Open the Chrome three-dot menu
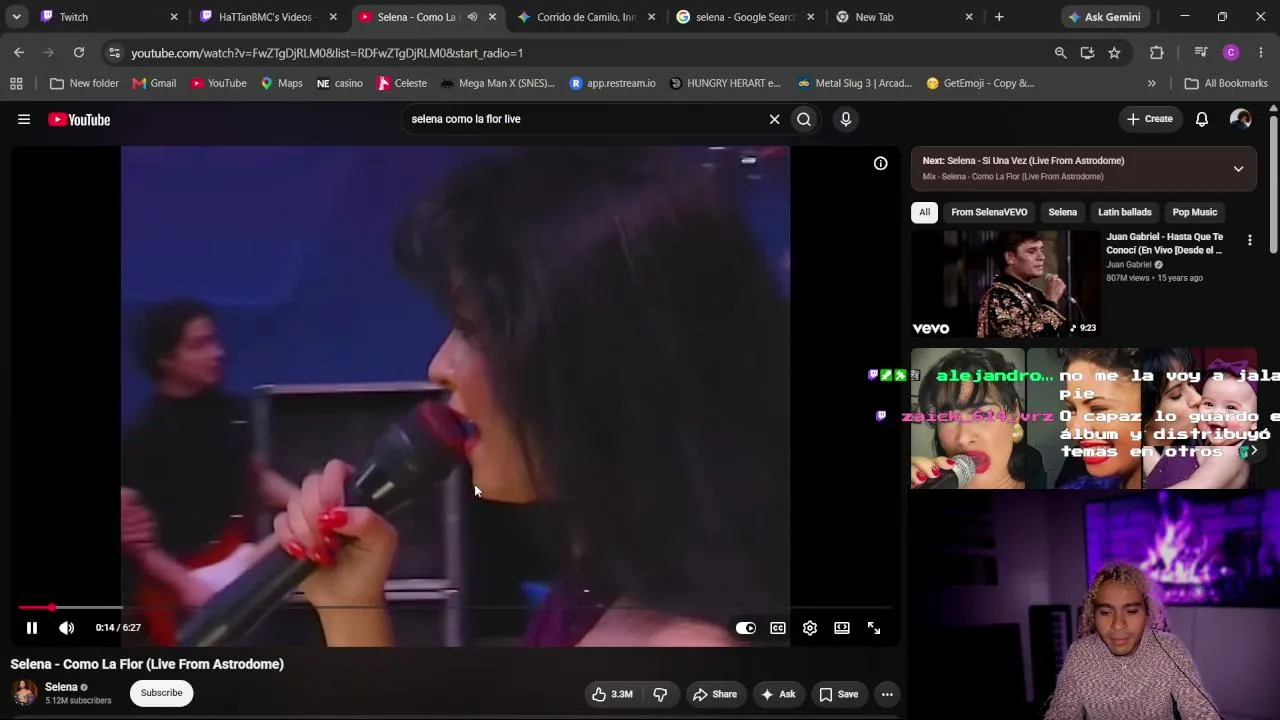This screenshot has width=1280, height=720. point(1260,53)
